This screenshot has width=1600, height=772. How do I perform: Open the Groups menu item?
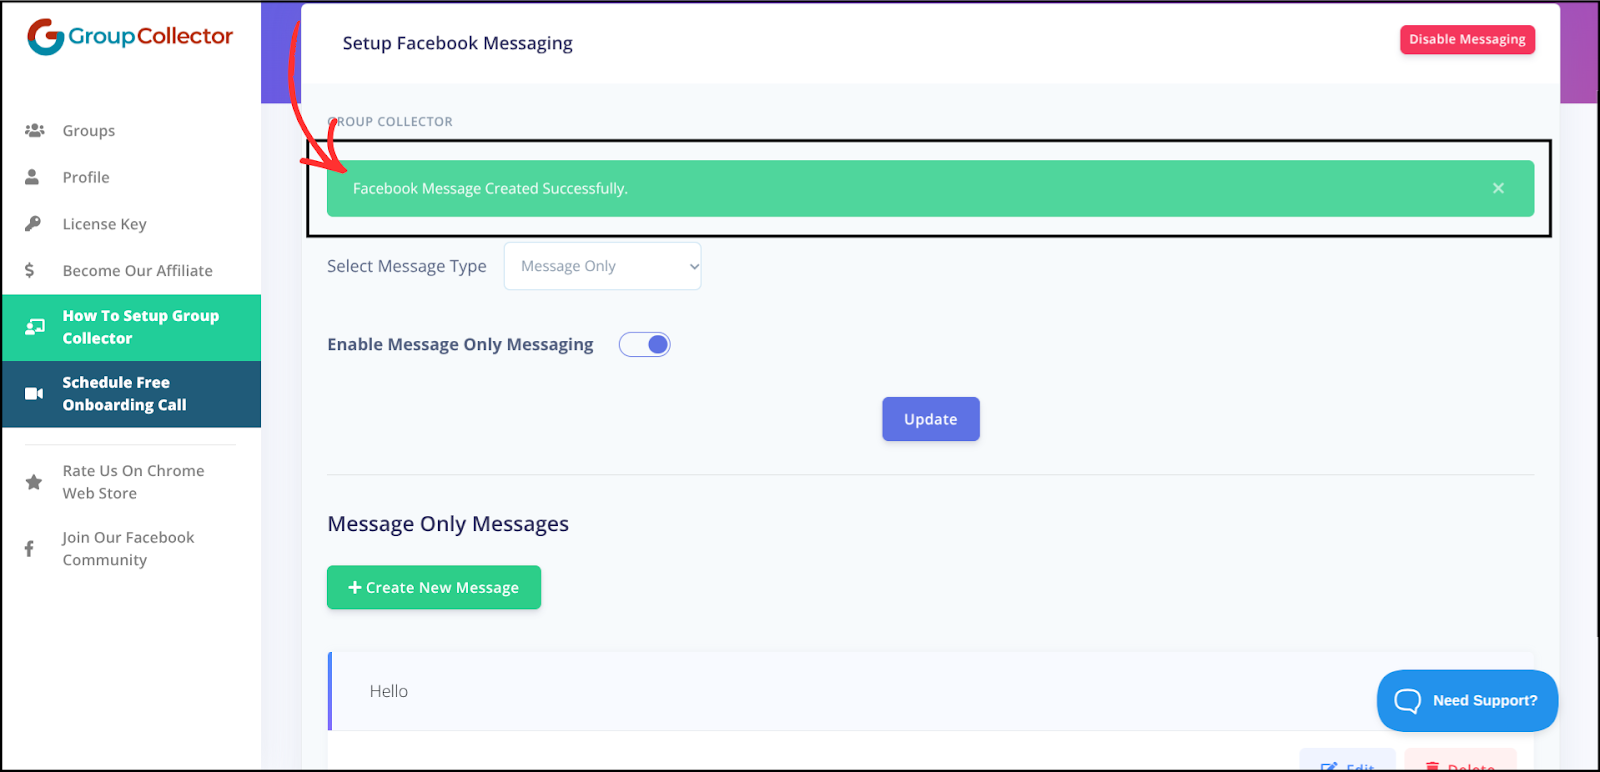point(131,130)
